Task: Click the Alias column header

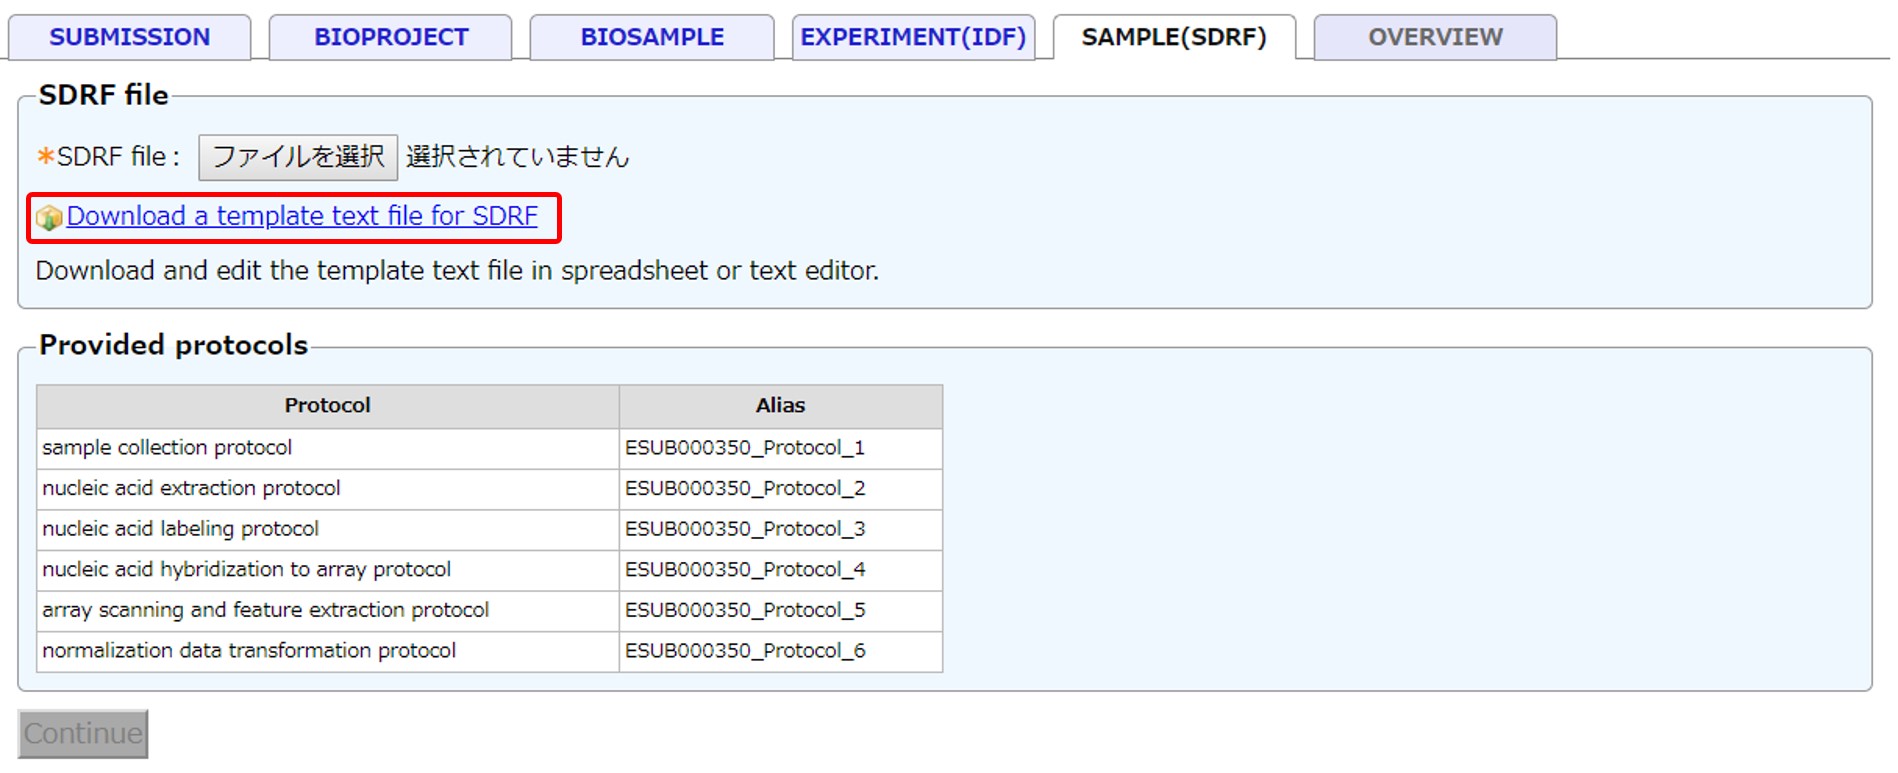Action: pyautogui.click(x=780, y=405)
